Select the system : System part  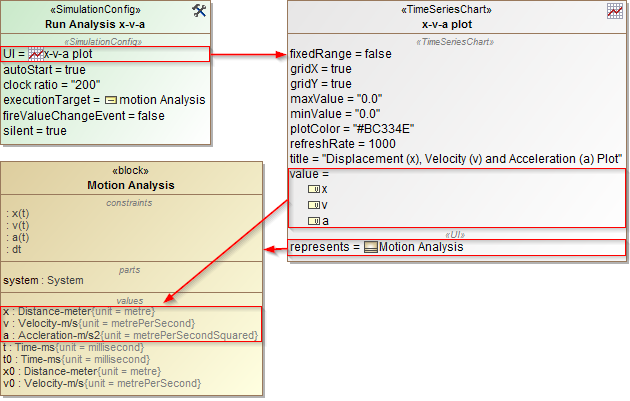pos(44,280)
